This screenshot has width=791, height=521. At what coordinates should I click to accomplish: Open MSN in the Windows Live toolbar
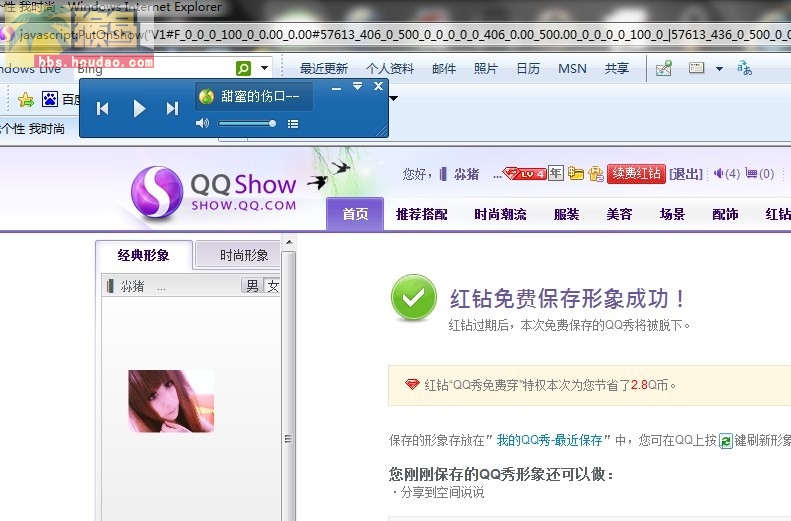[x=572, y=69]
